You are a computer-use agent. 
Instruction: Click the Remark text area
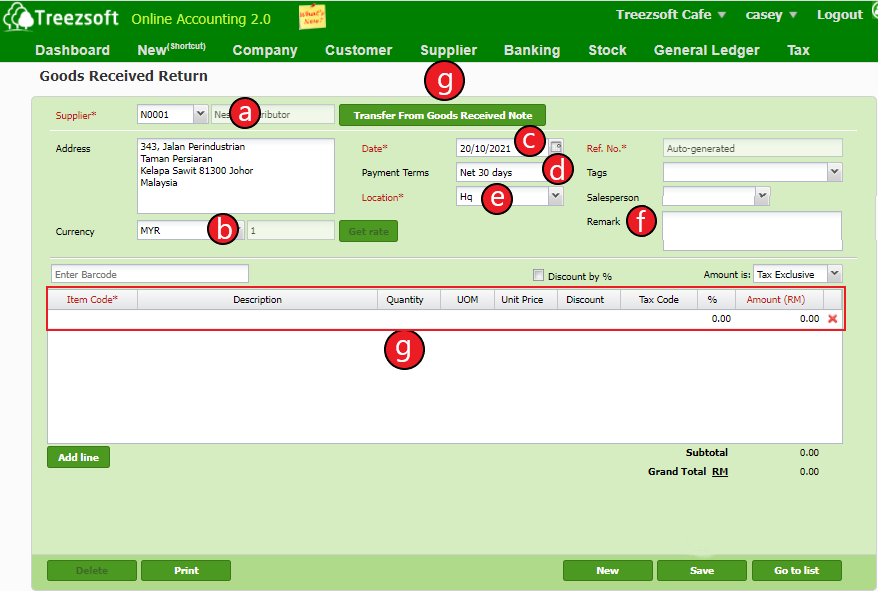pyautogui.click(x=752, y=230)
